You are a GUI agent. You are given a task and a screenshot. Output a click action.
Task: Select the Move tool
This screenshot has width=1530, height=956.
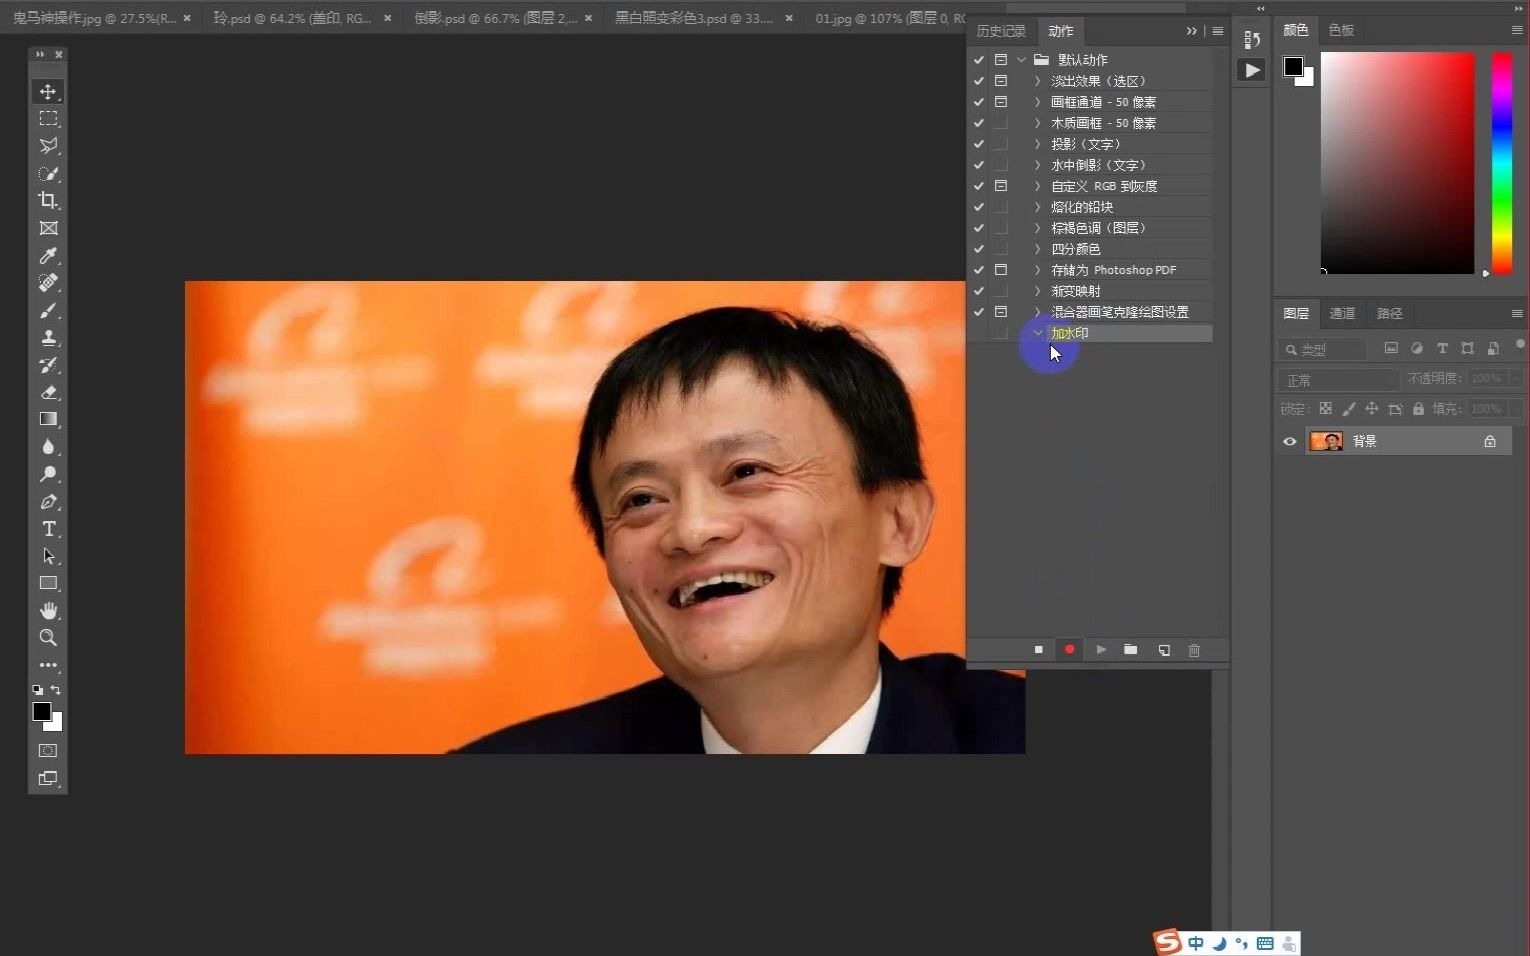point(48,91)
